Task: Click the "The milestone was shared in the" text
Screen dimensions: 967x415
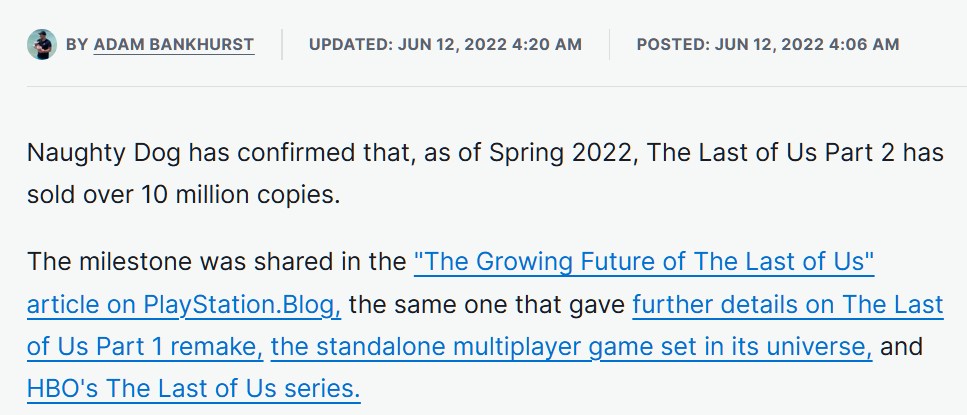Action: (x=216, y=262)
